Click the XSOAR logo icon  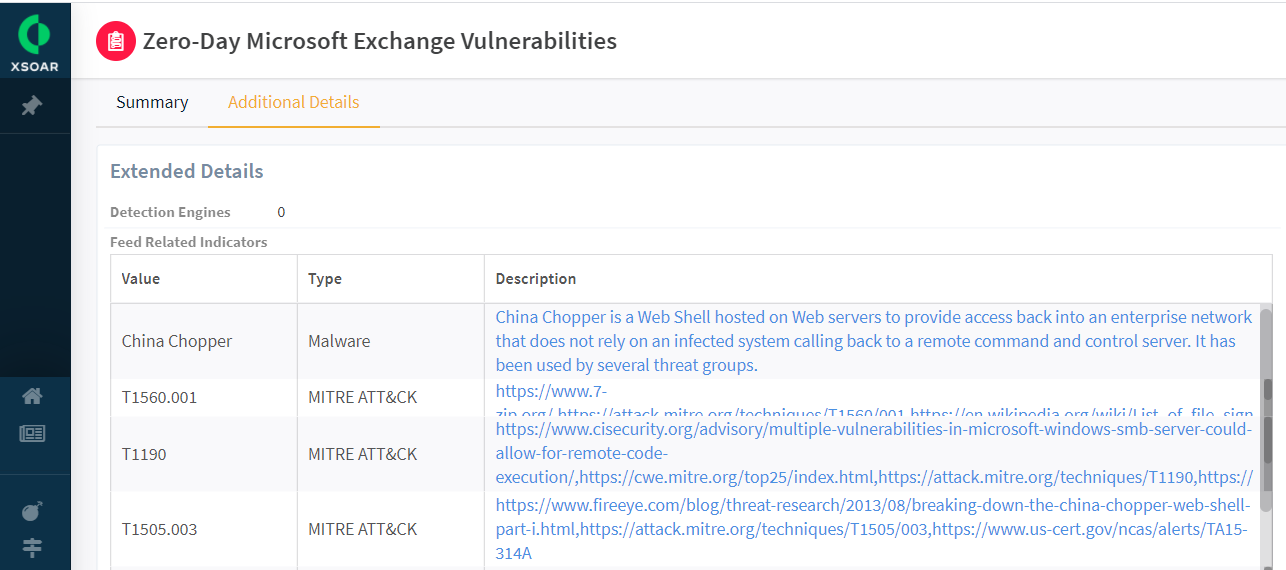point(35,41)
